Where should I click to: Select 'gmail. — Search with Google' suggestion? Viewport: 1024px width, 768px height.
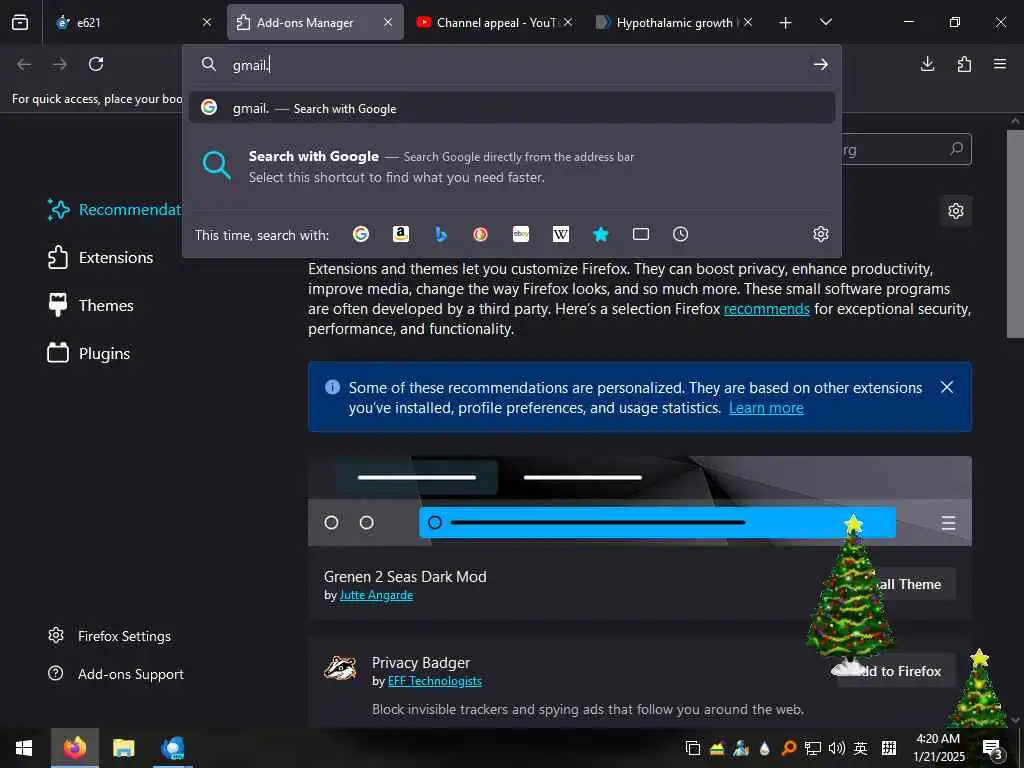(x=512, y=108)
